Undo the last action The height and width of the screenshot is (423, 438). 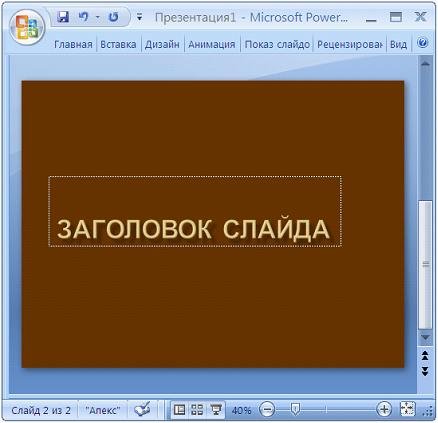pyautogui.click(x=84, y=16)
